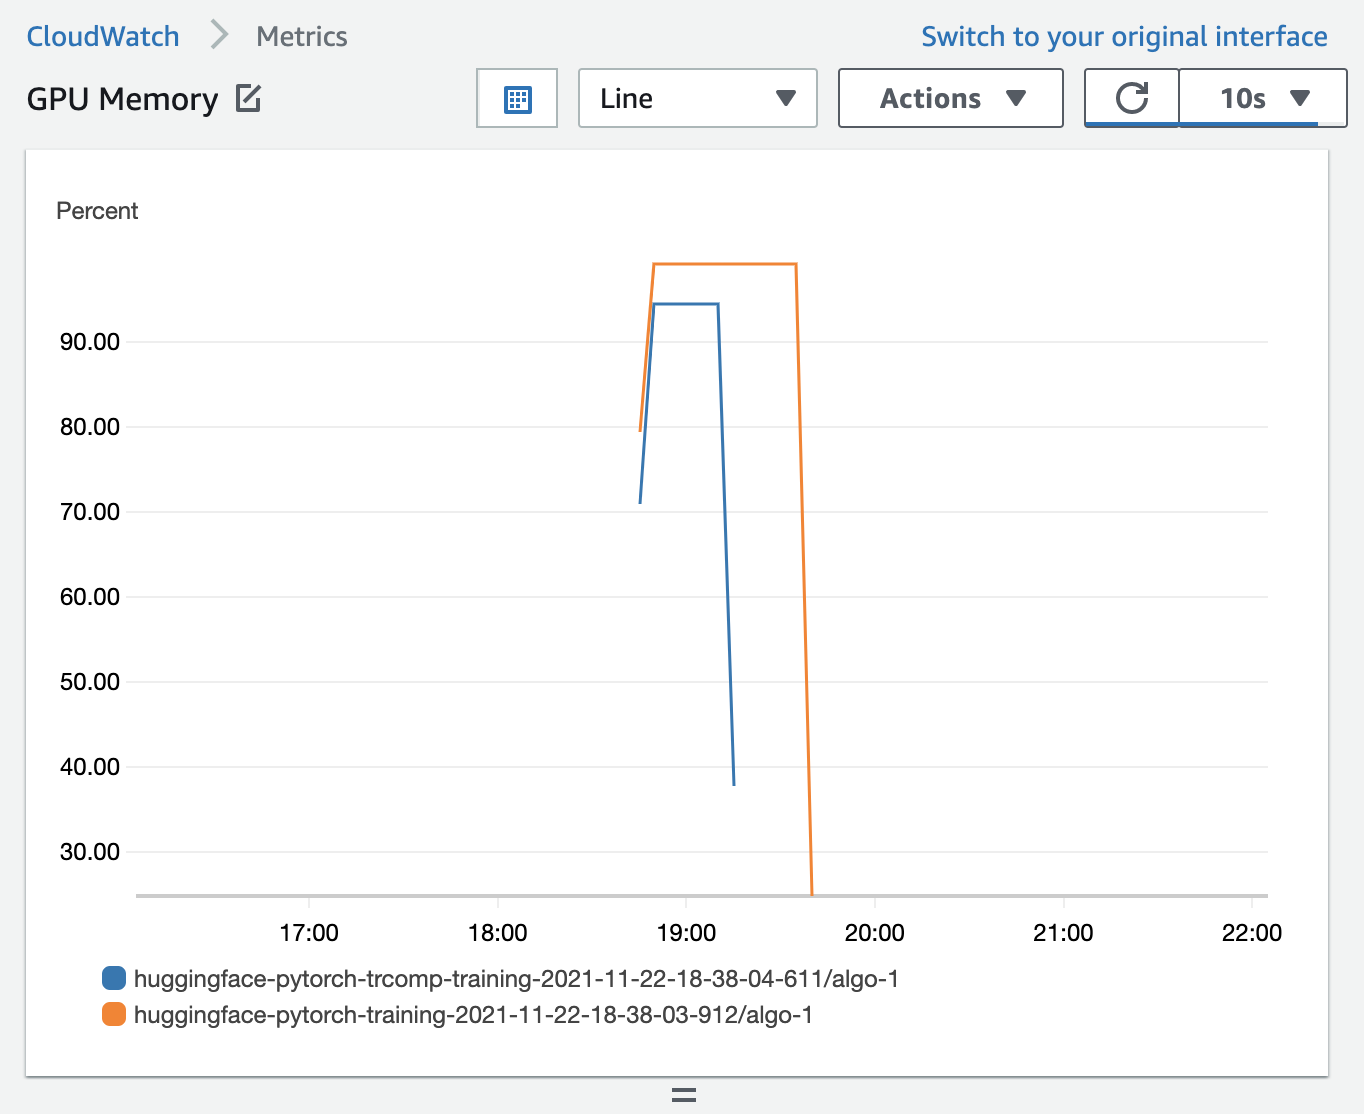Open the 10s refresh interval dropdown
This screenshot has height=1114, width=1364.
coord(1263,98)
